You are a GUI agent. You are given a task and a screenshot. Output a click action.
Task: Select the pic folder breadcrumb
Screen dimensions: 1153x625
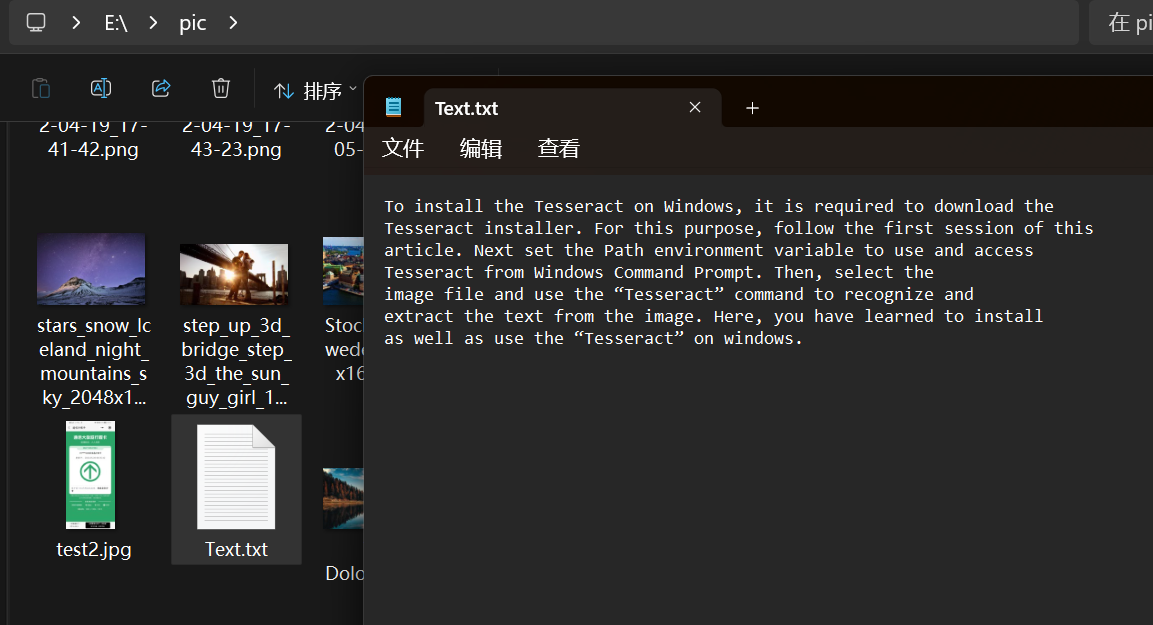pyautogui.click(x=193, y=23)
